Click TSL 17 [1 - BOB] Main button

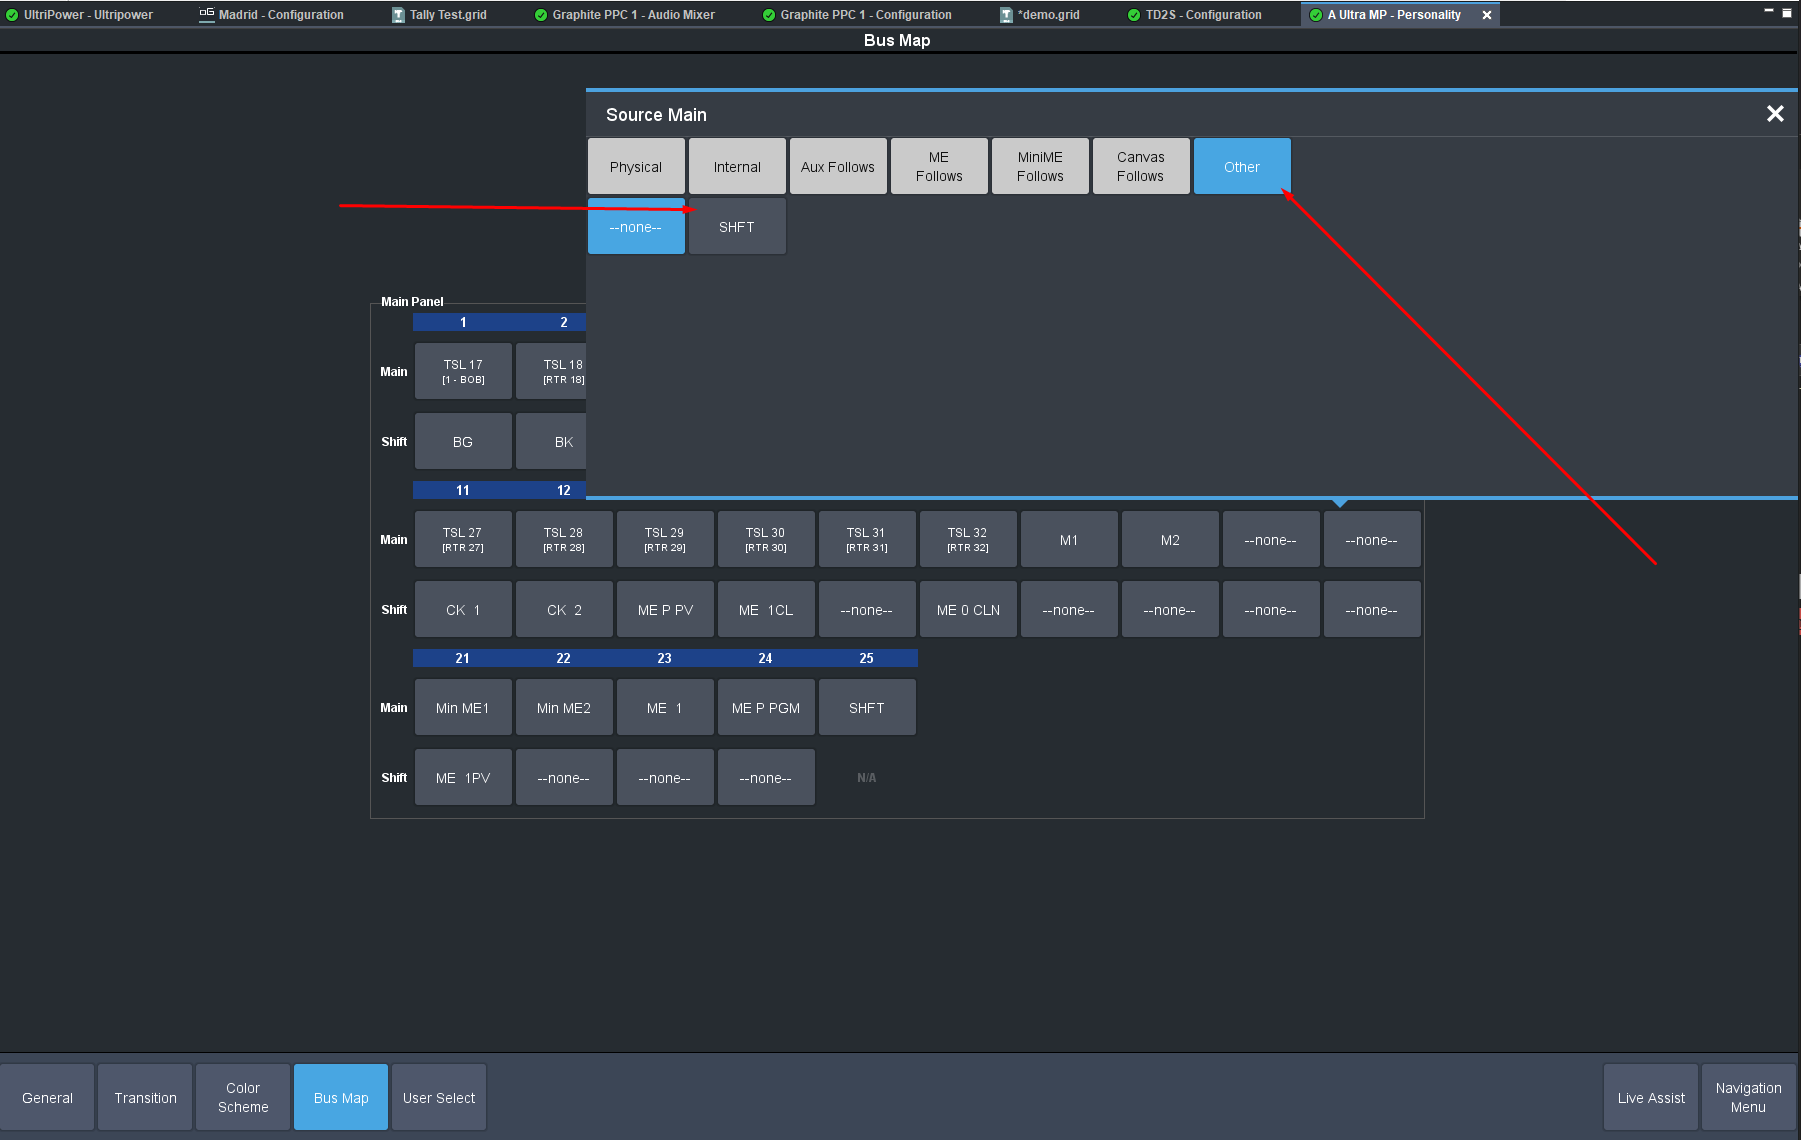click(463, 371)
